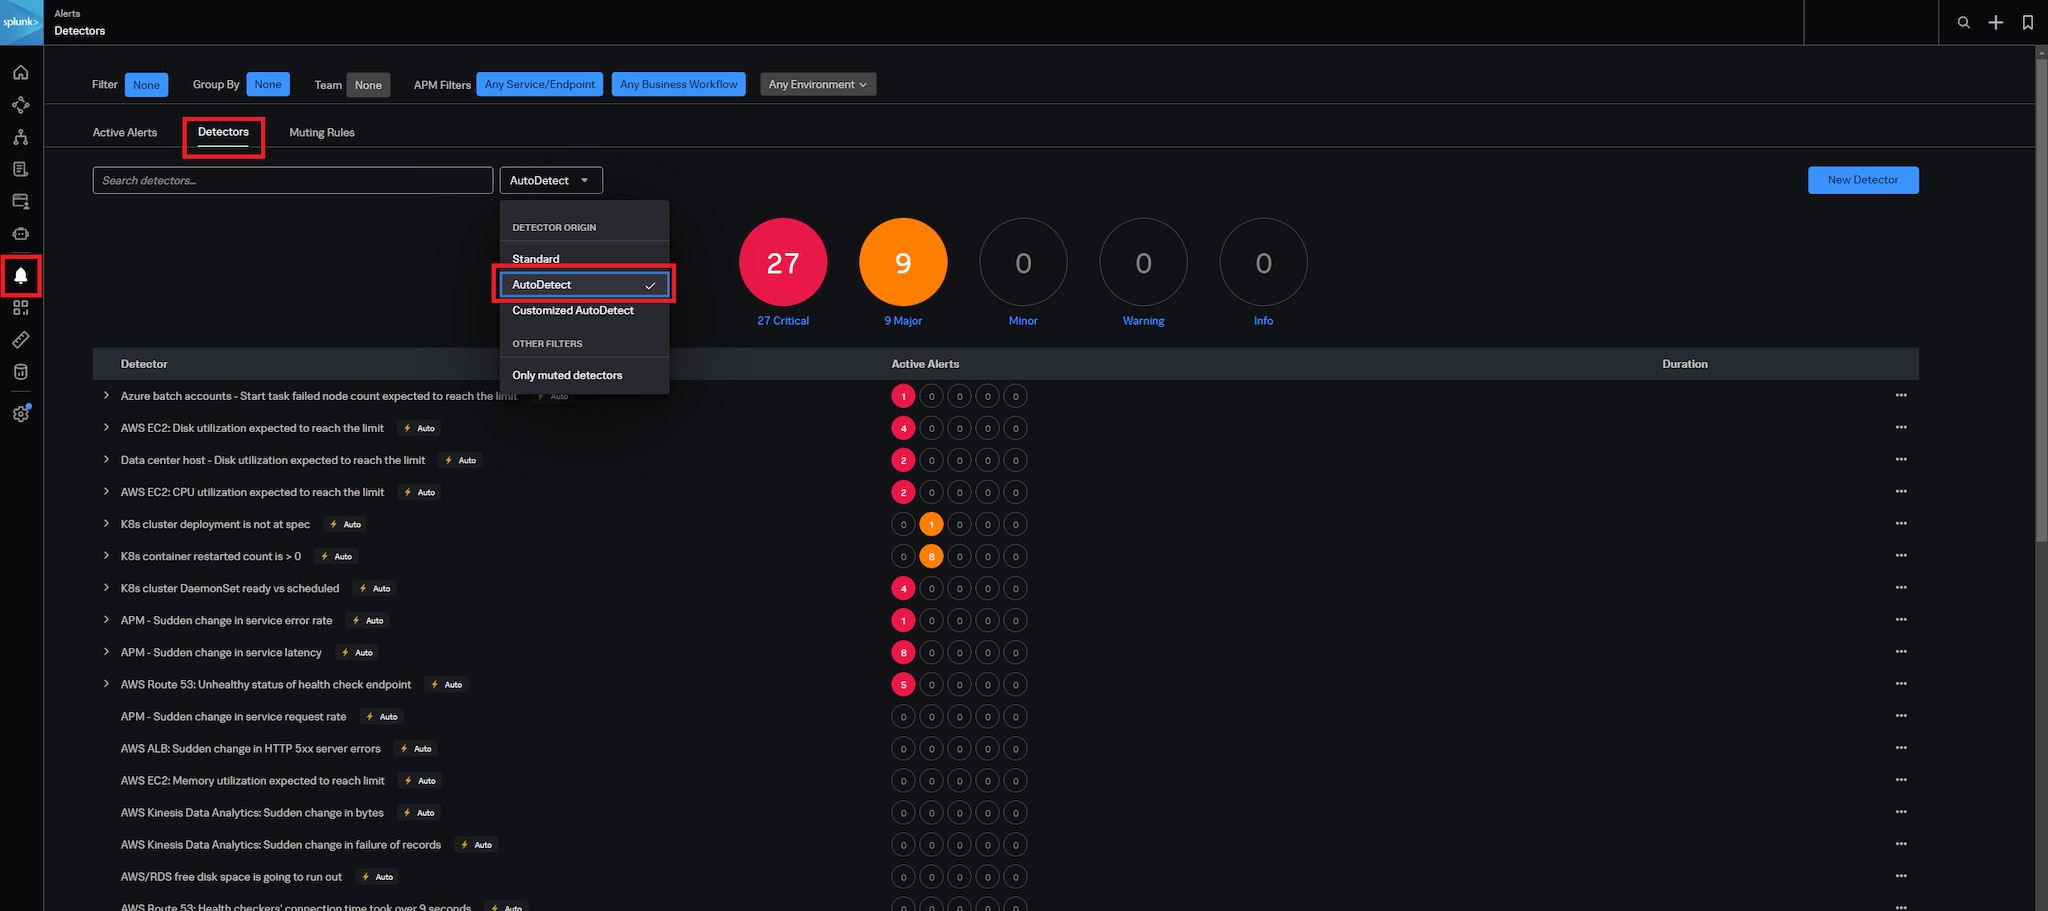Open the Dashboards grid icon in sidebar
This screenshot has height=911, width=2048.
click(x=20, y=307)
